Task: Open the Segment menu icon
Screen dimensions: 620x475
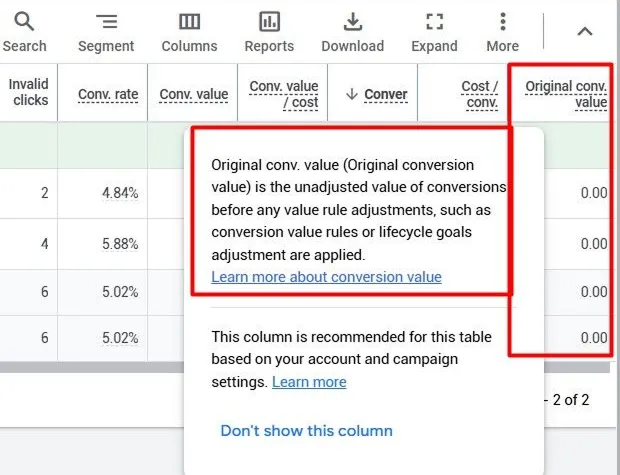Action: [106, 21]
